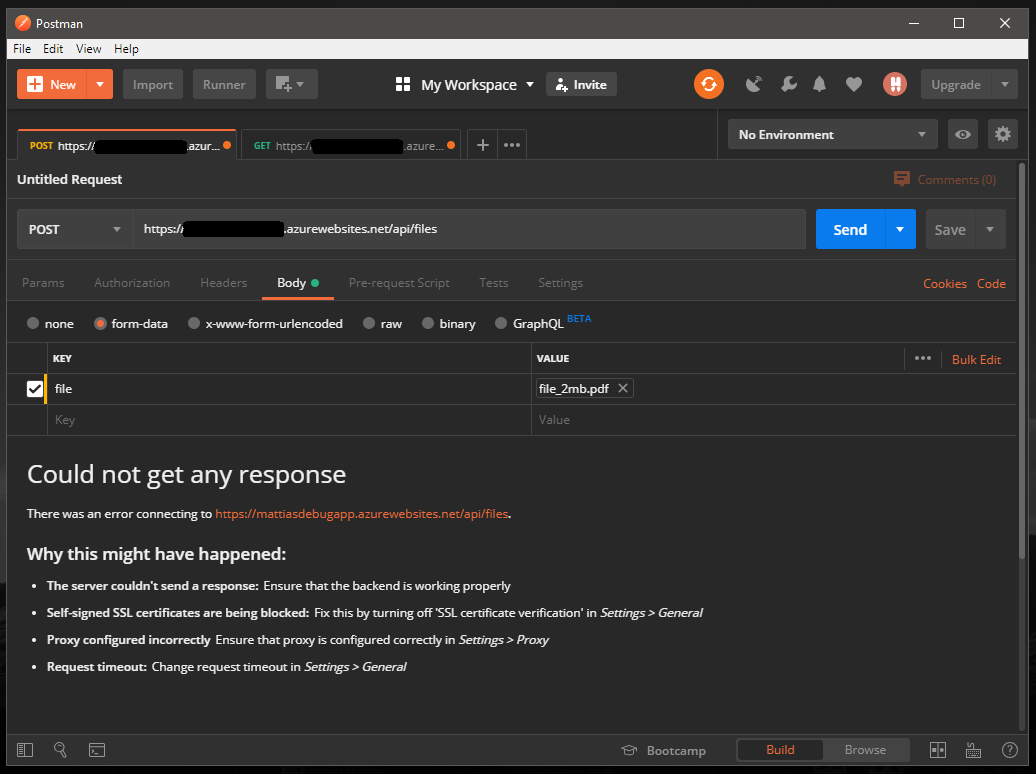Open the manage environments gear icon

click(x=1002, y=135)
